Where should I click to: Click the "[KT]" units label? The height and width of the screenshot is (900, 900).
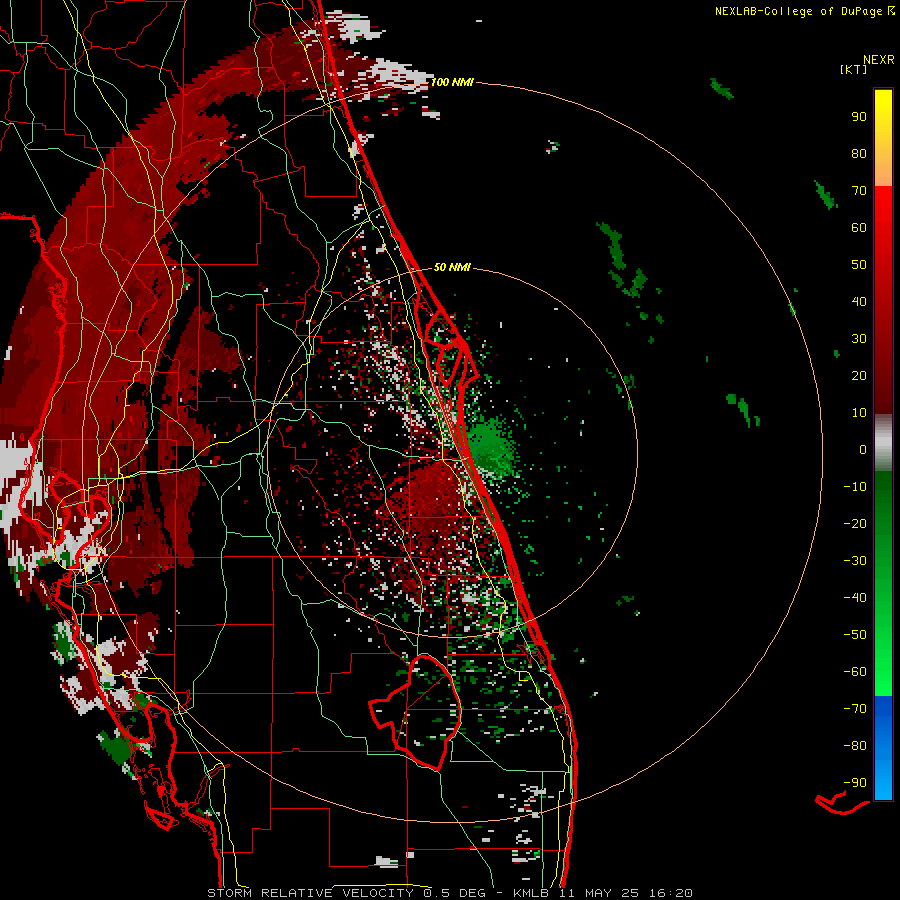854,69
